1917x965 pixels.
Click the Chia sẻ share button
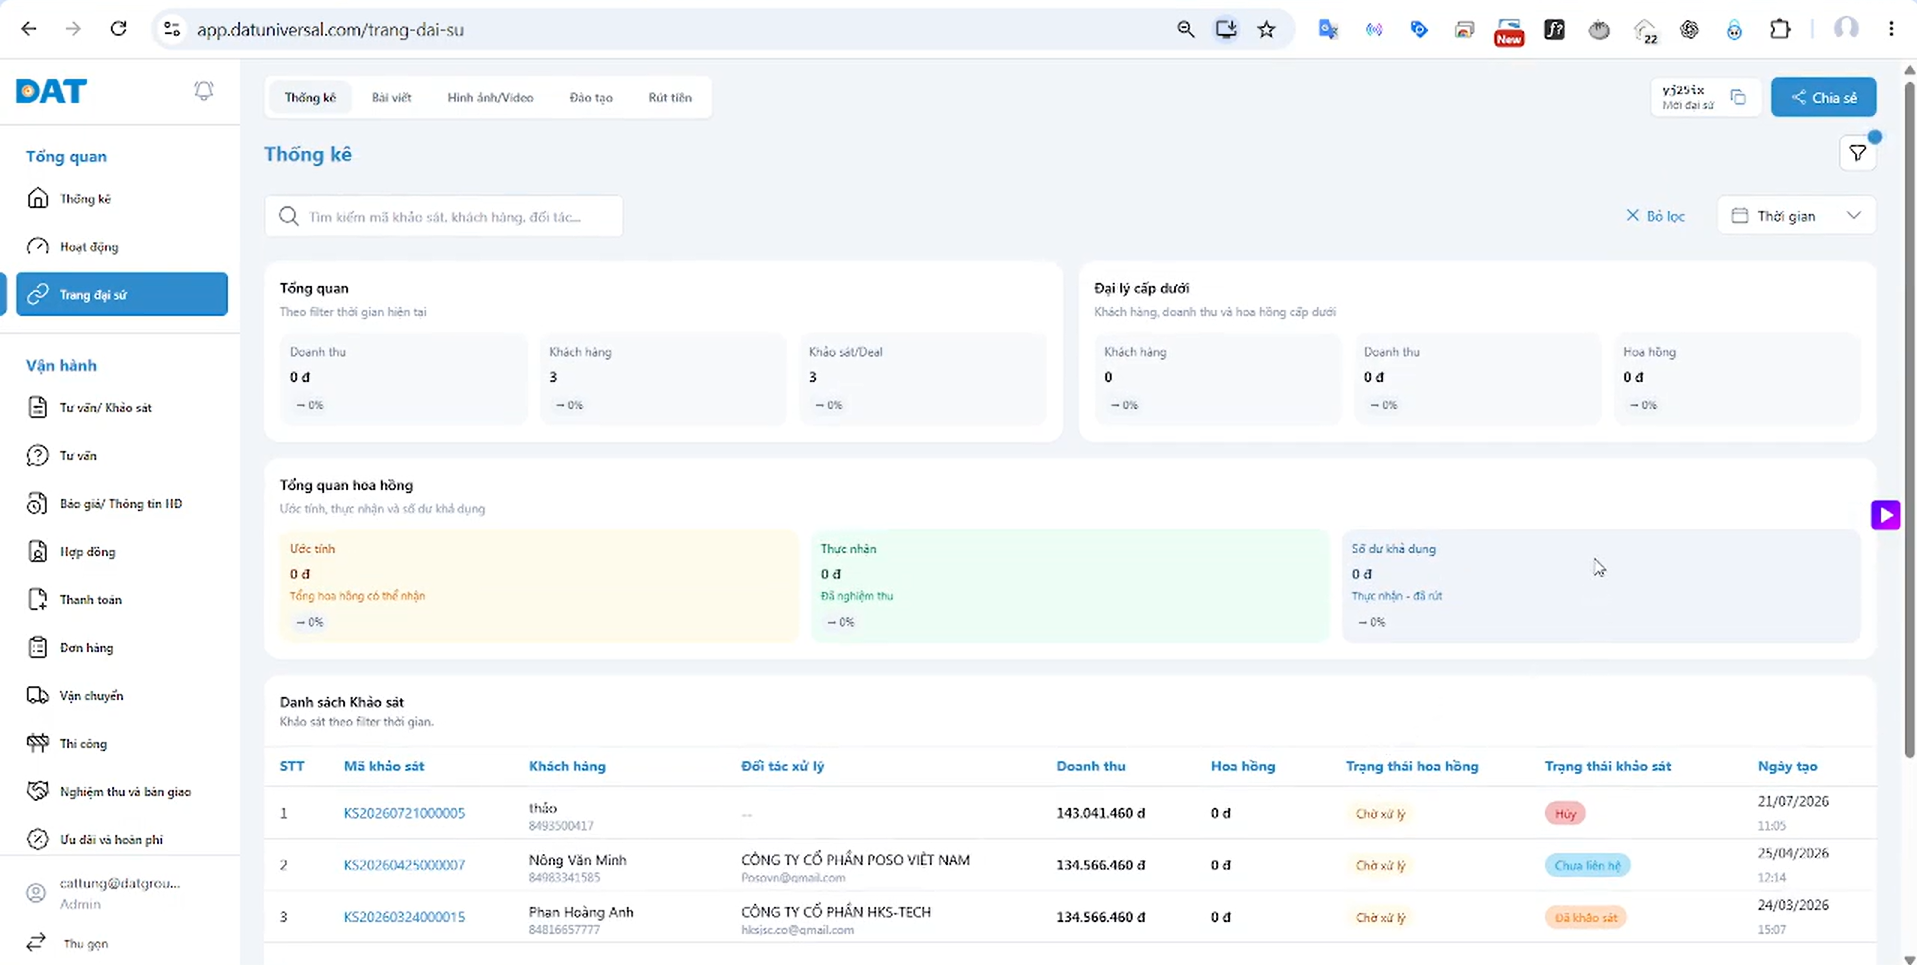1823,97
